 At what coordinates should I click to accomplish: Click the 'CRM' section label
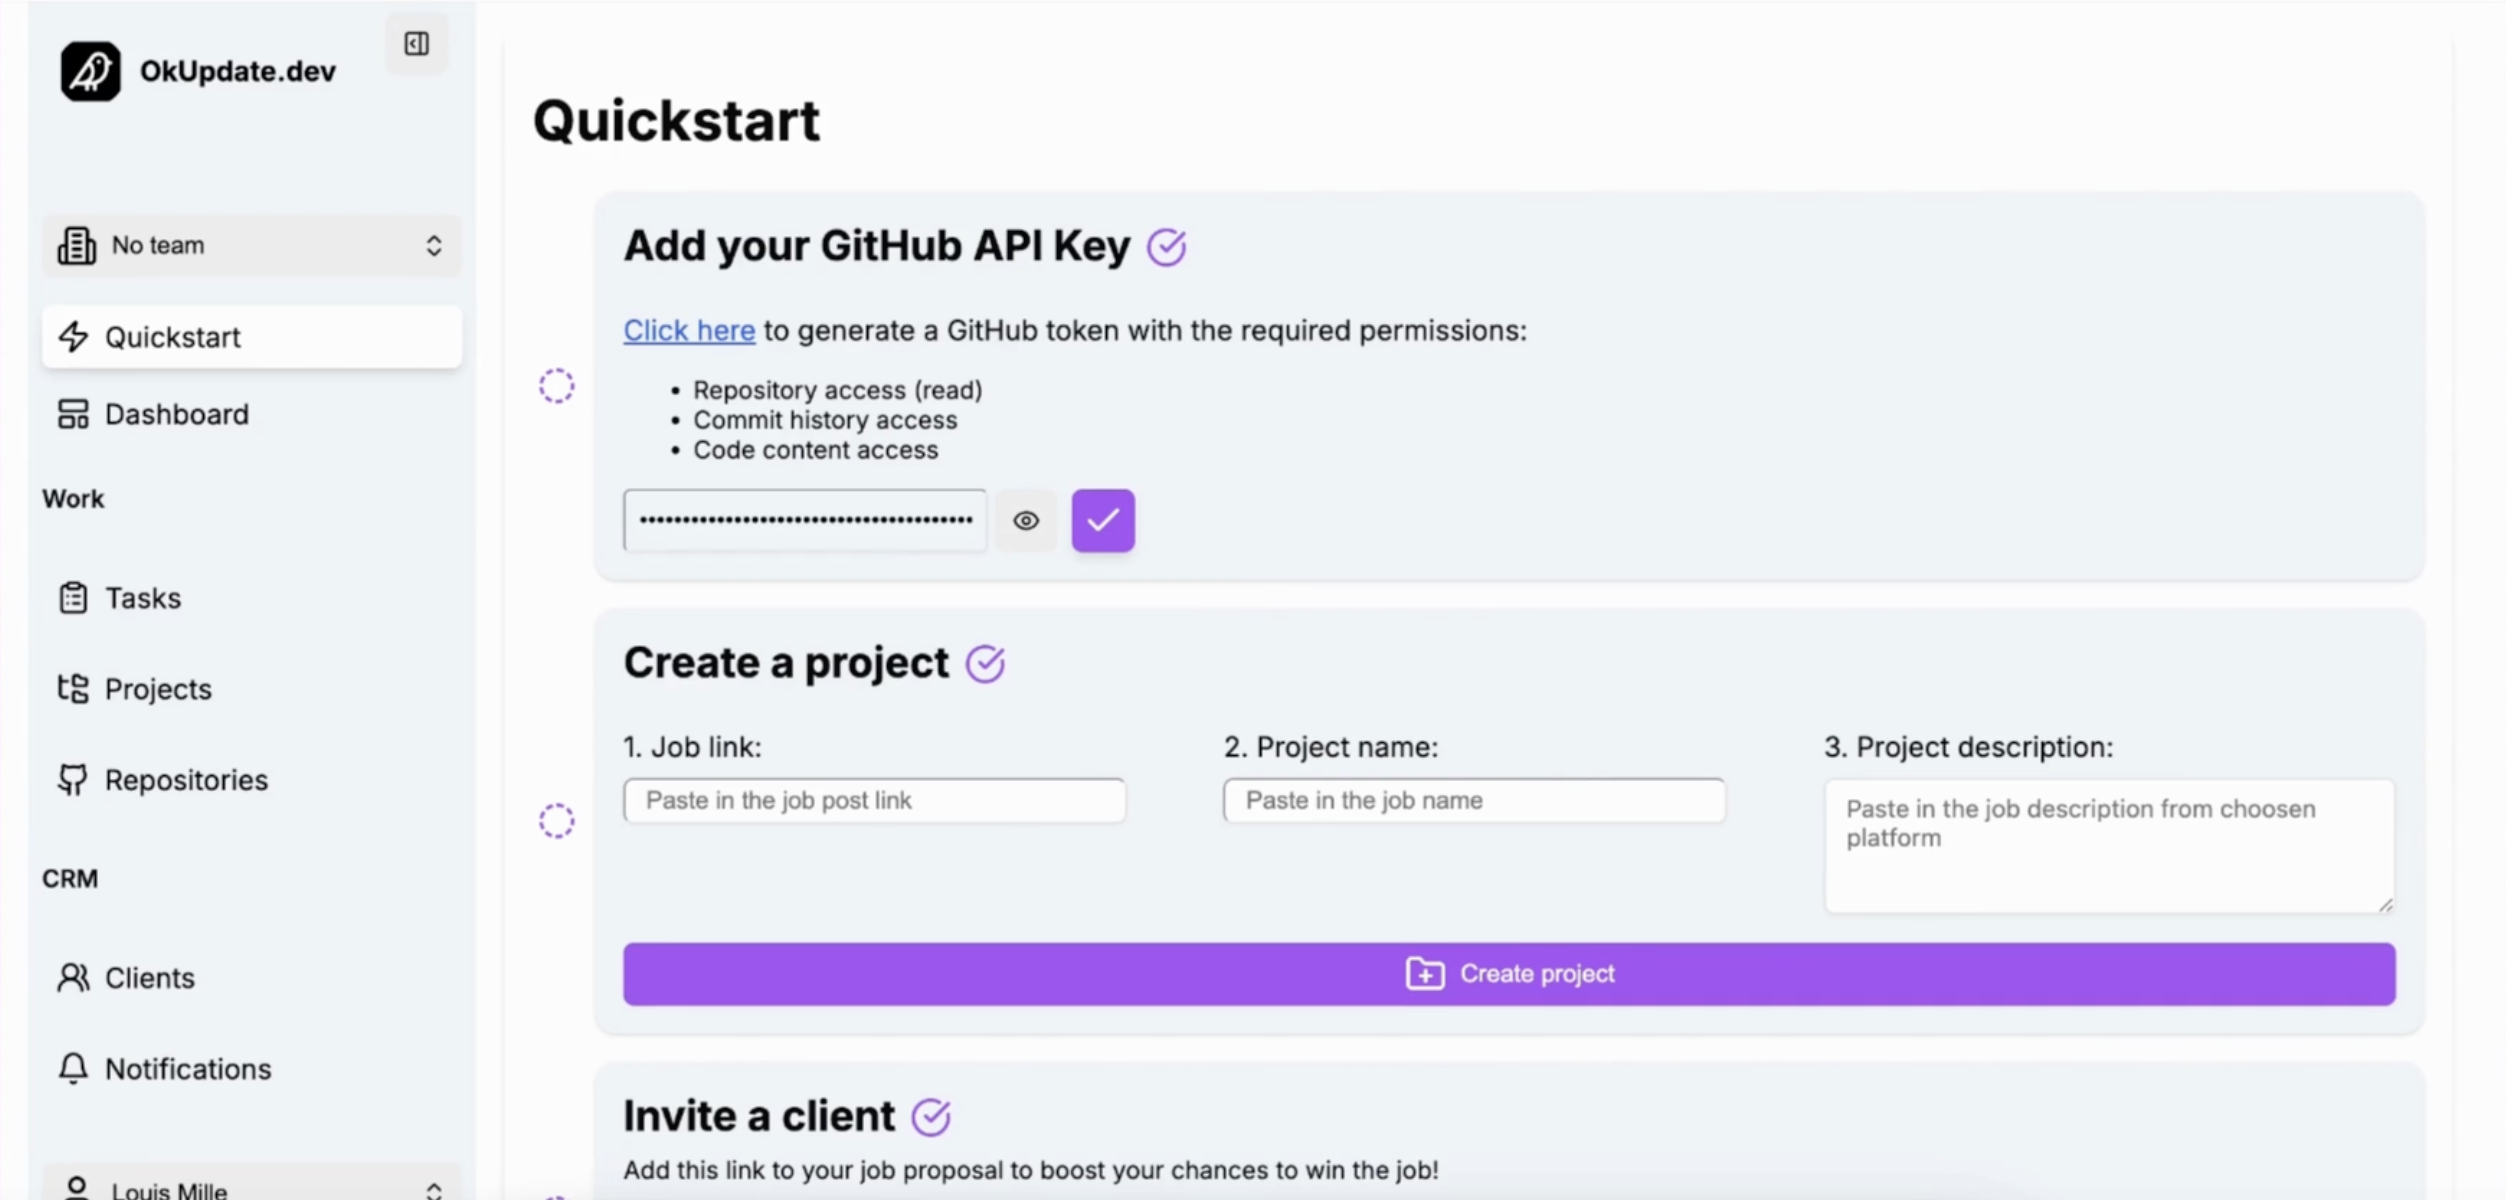coord(70,879)
